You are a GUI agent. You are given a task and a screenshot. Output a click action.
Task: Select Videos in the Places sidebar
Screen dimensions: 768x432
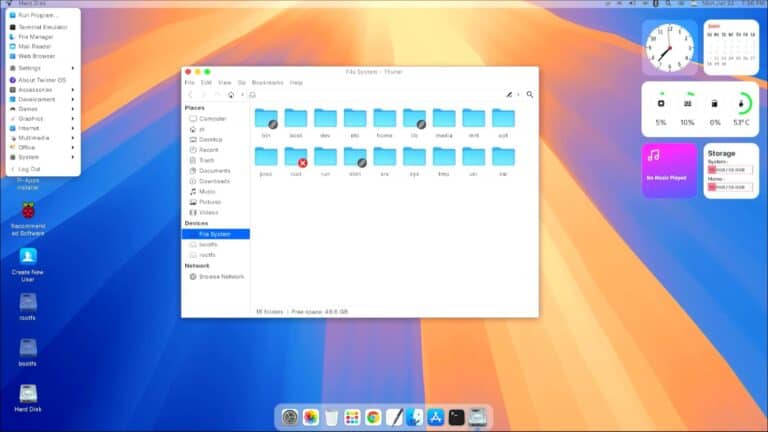click(x=216, y=213)
